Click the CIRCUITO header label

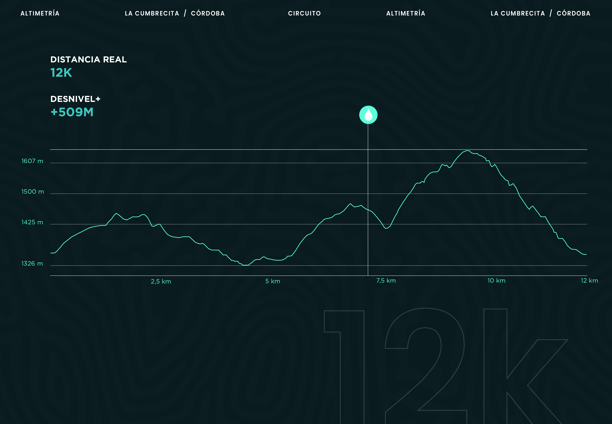point(304,13)
